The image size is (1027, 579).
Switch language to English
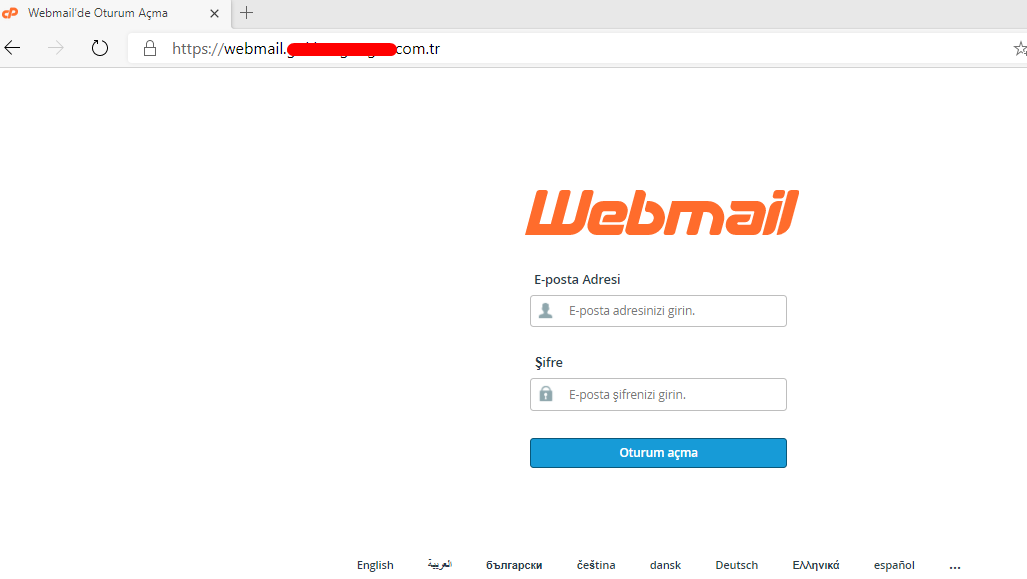375,565
